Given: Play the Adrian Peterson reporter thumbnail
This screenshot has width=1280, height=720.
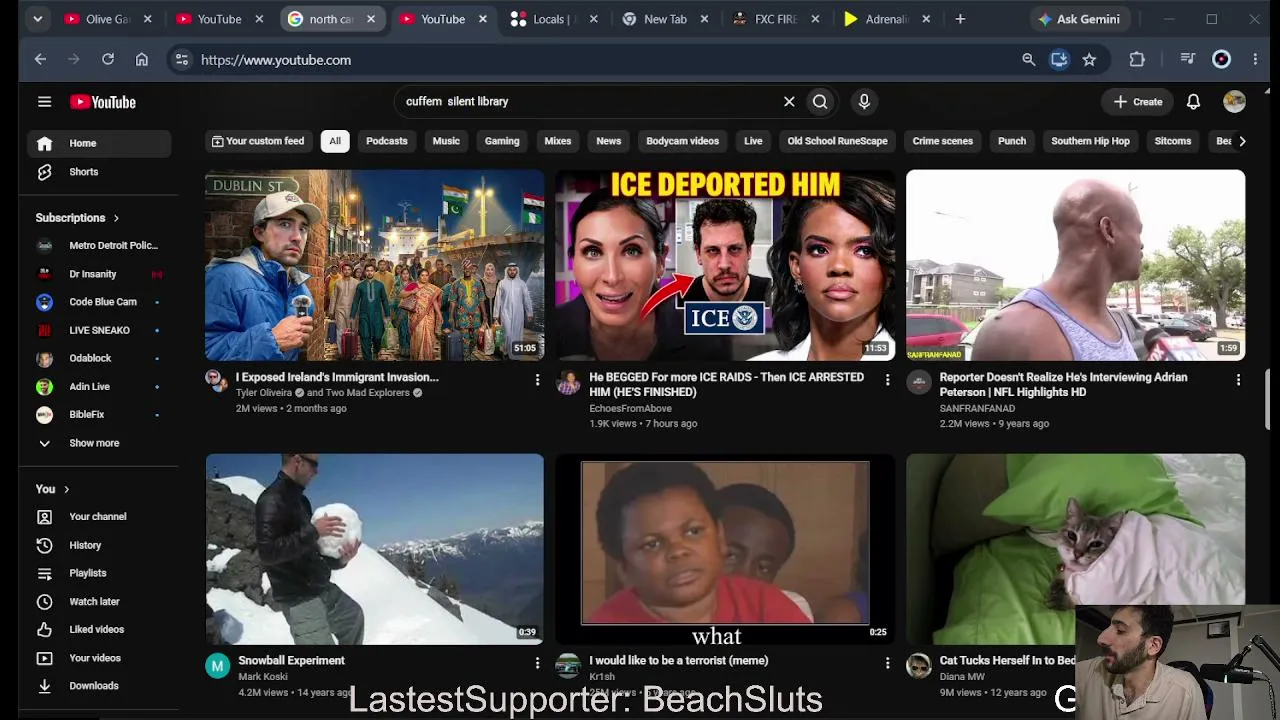Looking at the screenshot, I should [1076, 265].
